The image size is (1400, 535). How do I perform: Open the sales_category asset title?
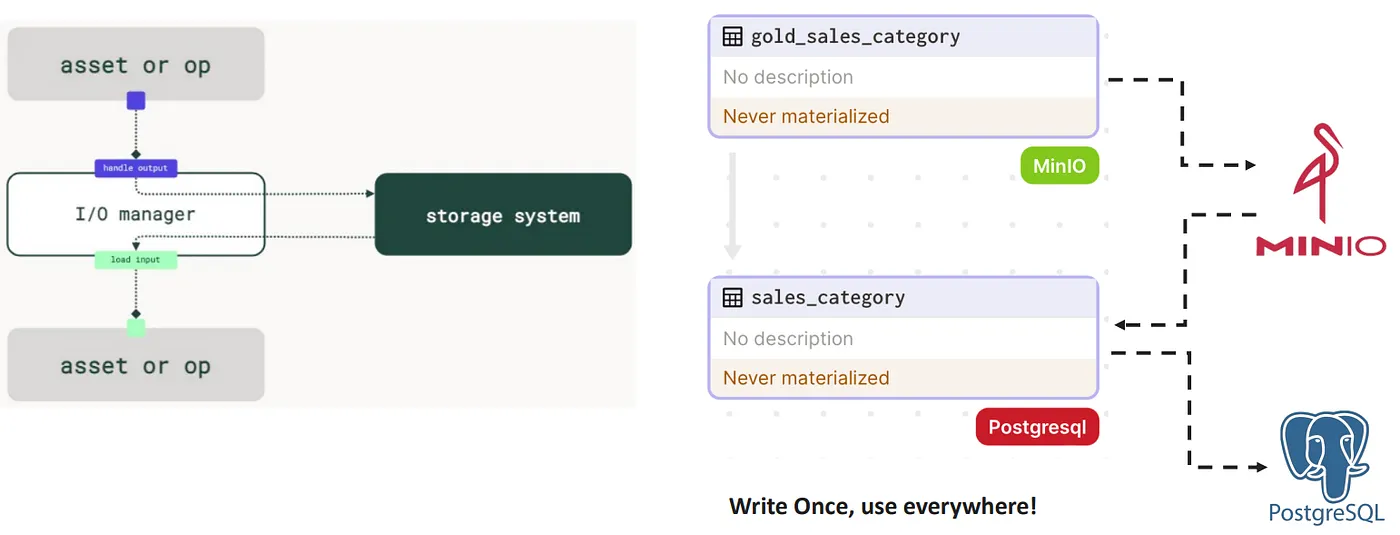tap(828, 298)
